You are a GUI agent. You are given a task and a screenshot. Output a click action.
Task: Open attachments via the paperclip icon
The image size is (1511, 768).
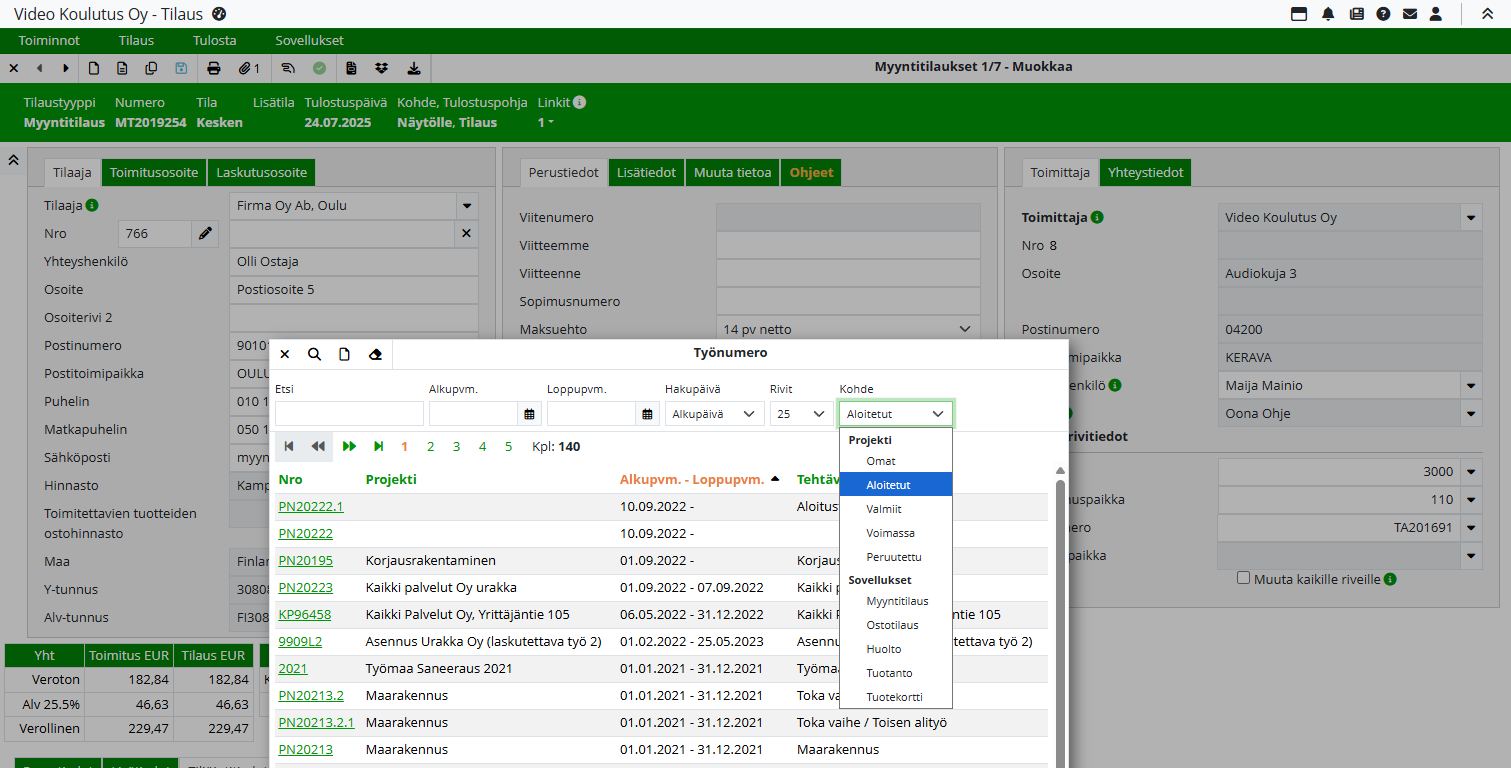coord(248,68)
